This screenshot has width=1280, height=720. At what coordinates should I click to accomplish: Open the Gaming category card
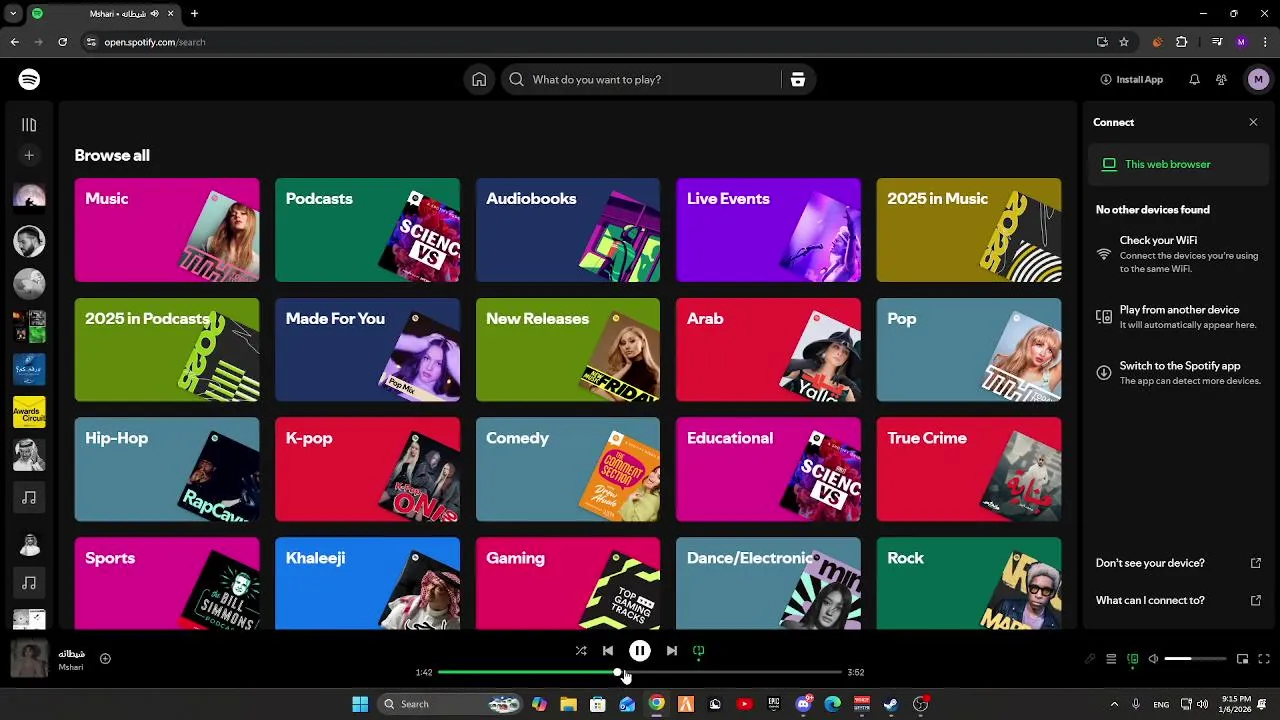click(x=568, y=584)
